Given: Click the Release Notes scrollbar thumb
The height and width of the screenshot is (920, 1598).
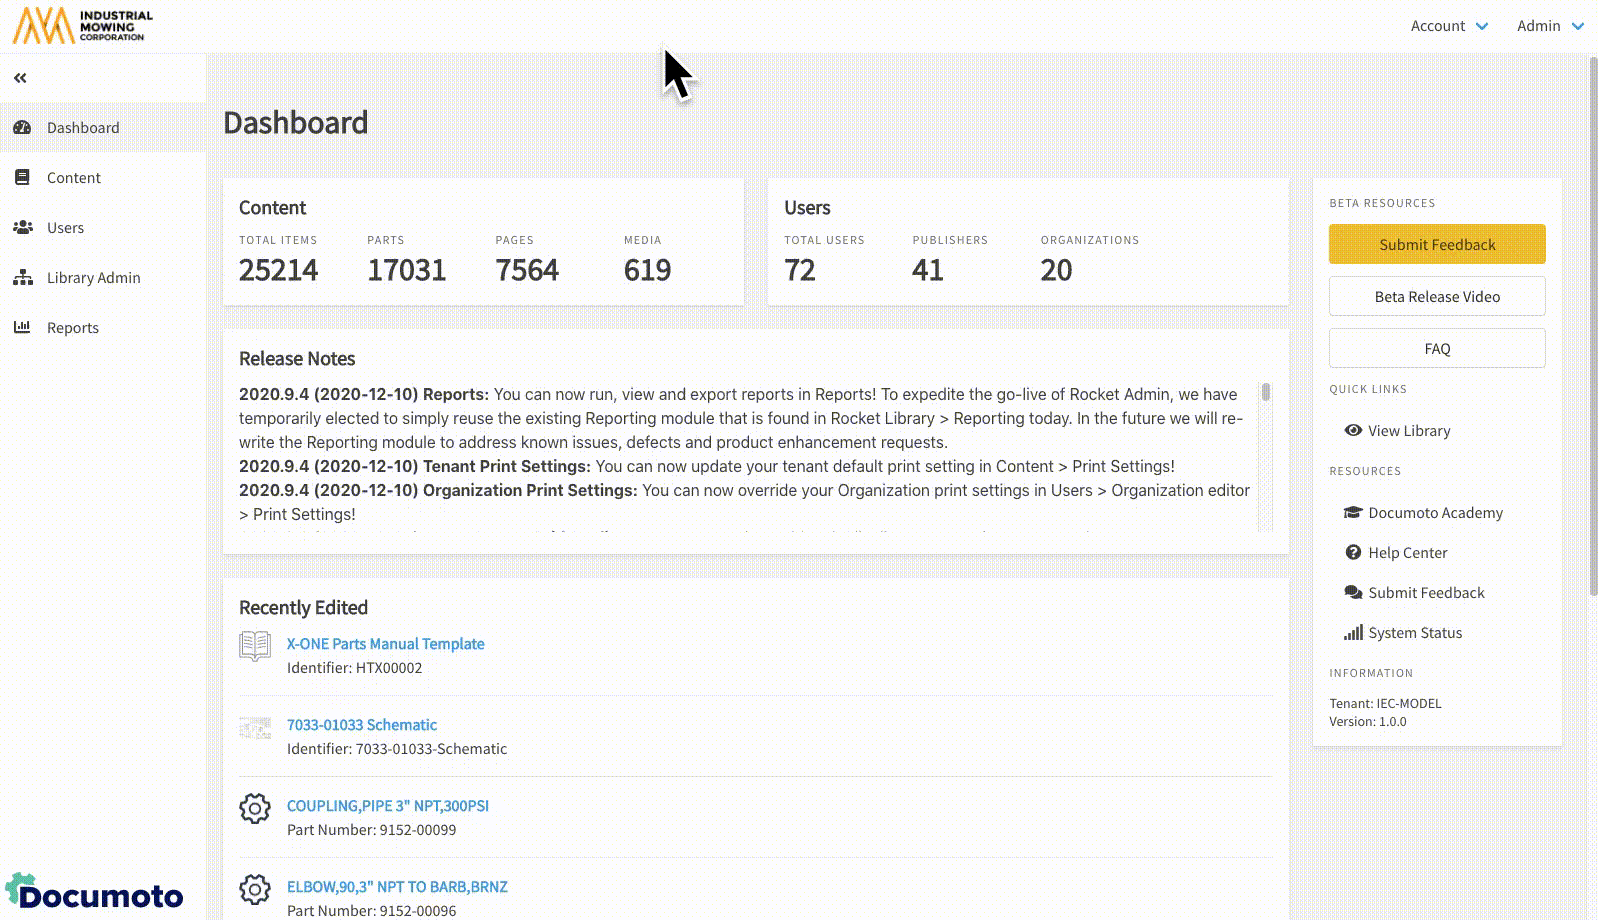Looking at the screenshot, I should coord(1265,393).
